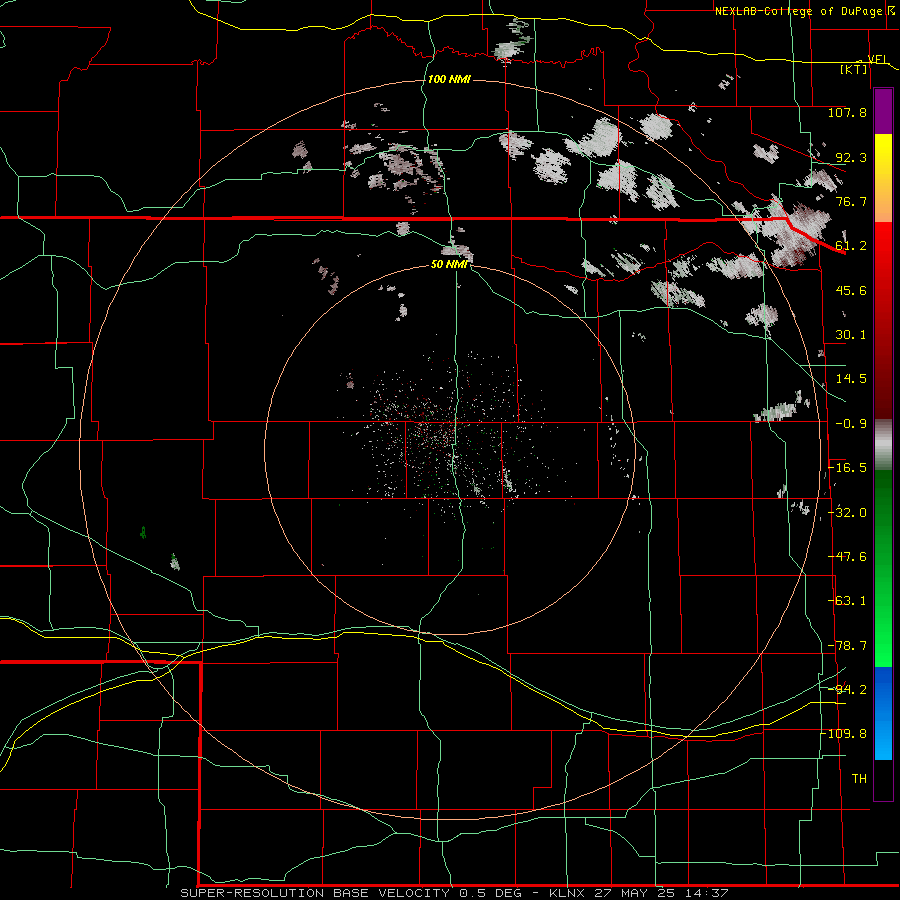Click the VEL product label

878,59
